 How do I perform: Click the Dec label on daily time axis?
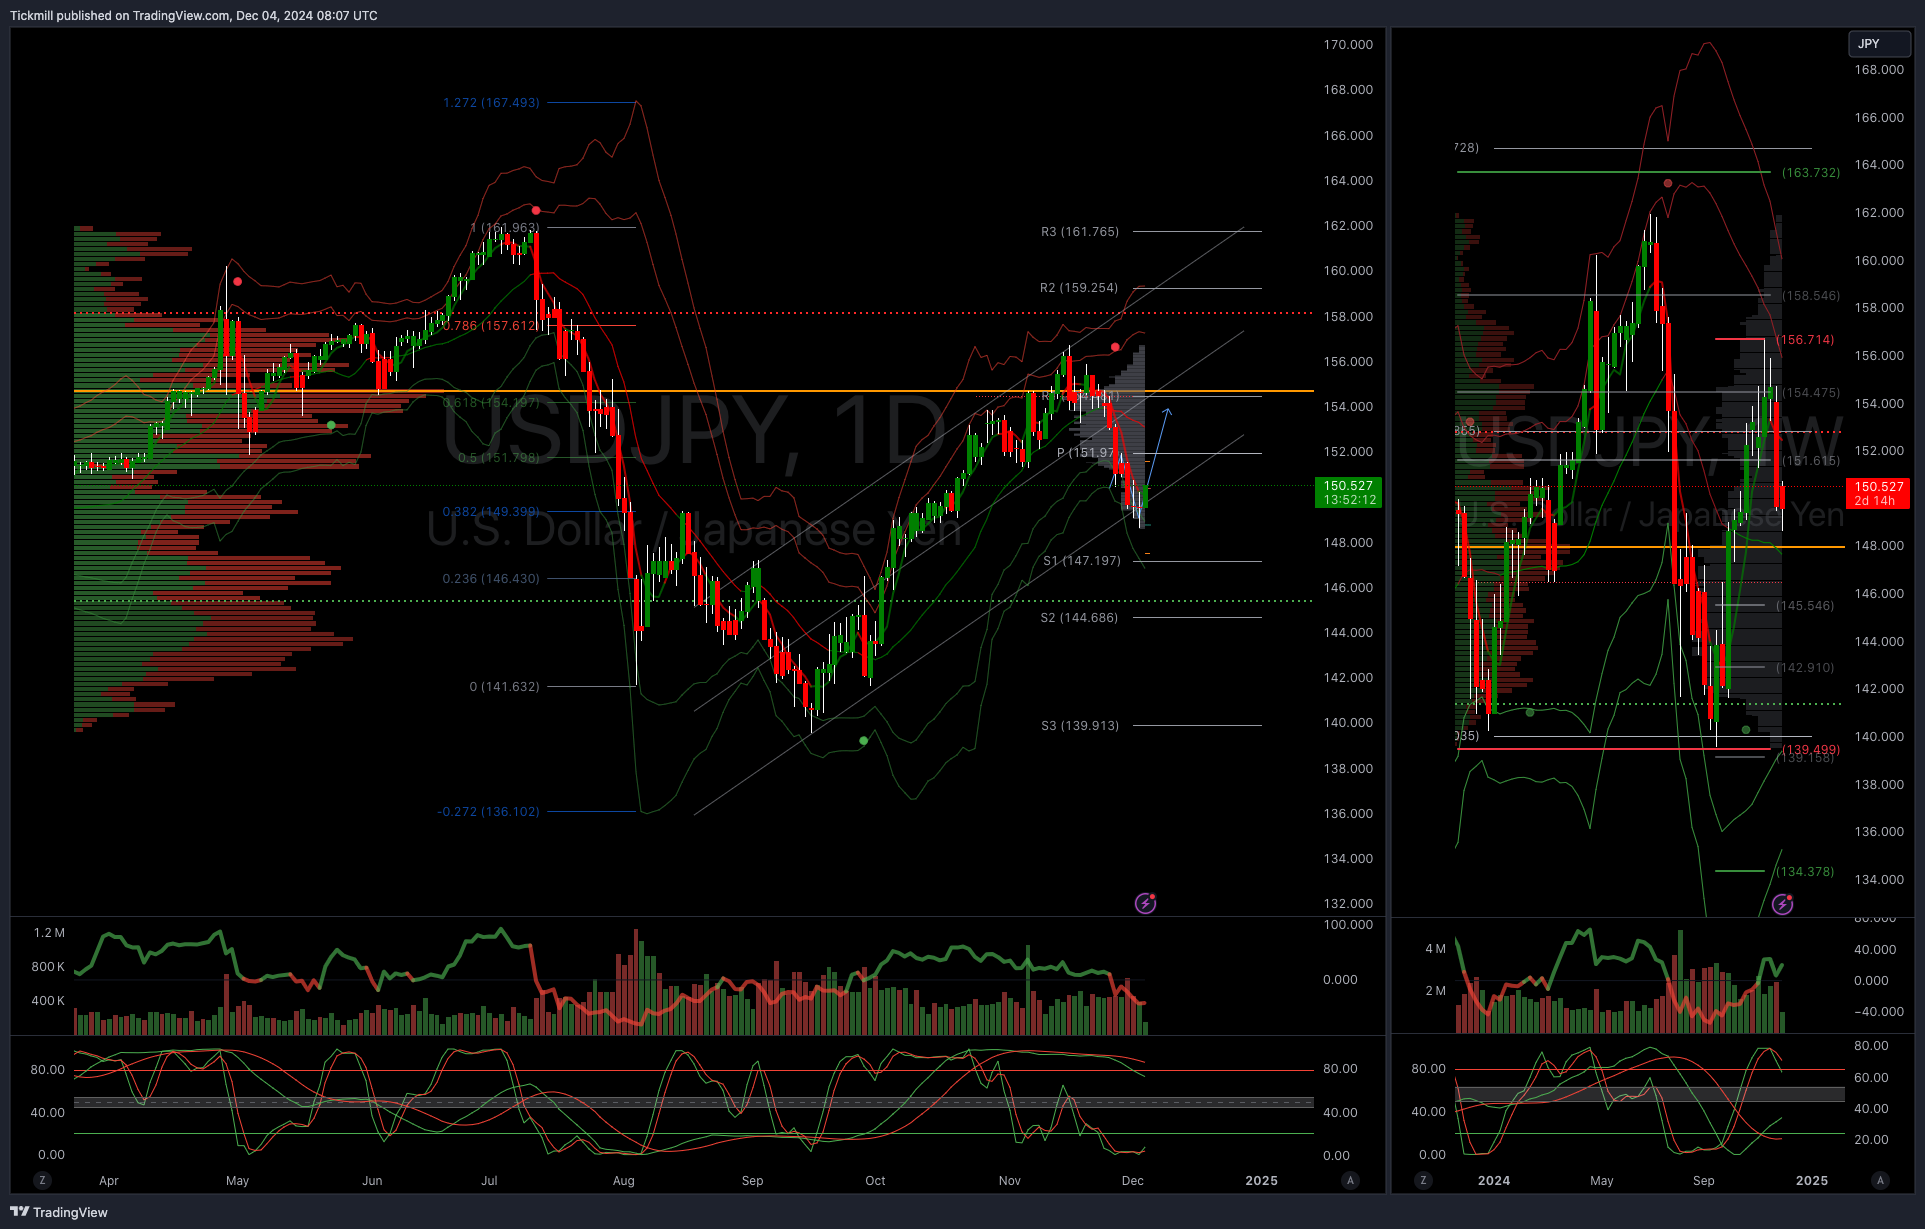pyautogui.click(x=1132, y=1180)
